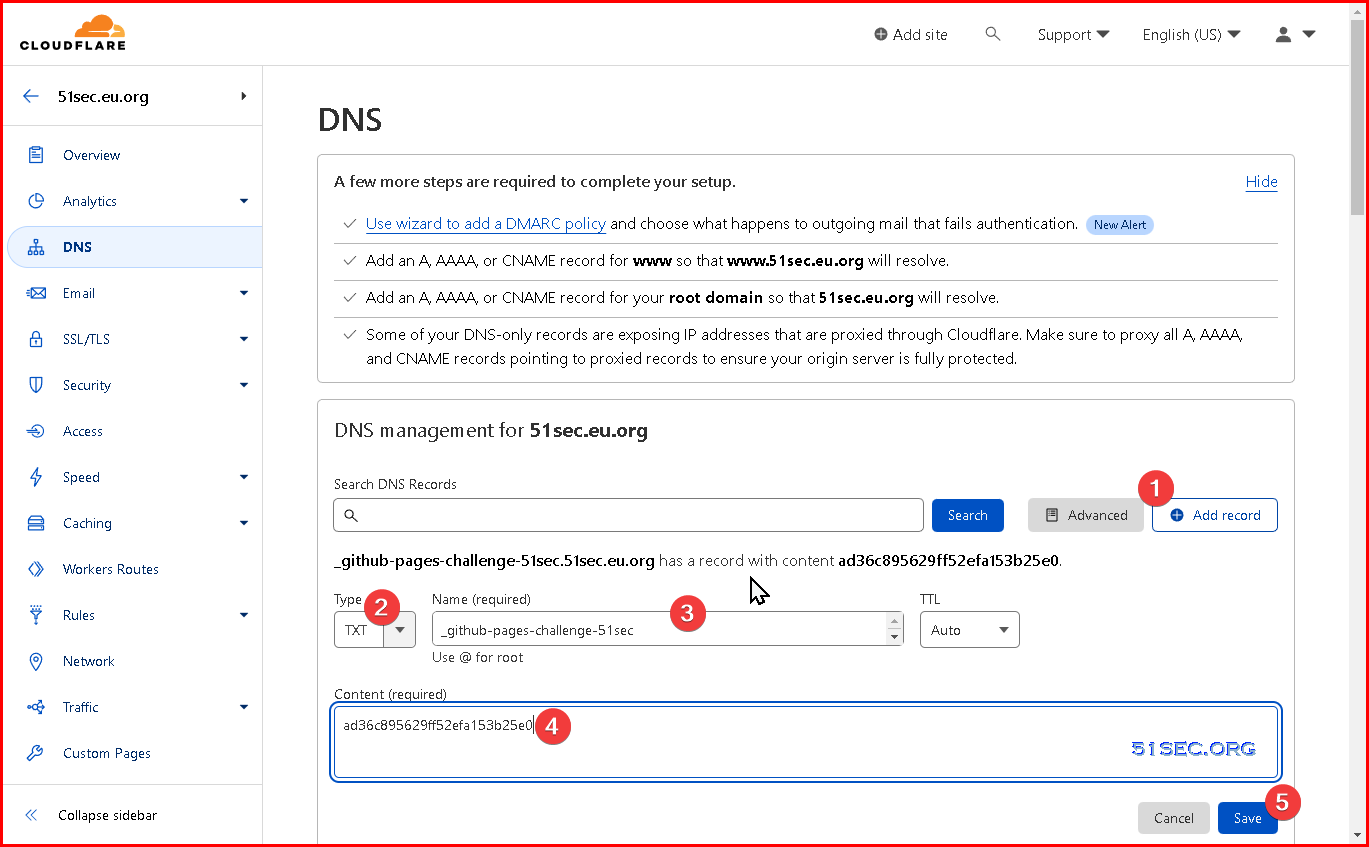Hide the setup steps notice
Viewport: 1369px width, 847px height.
1261,182
